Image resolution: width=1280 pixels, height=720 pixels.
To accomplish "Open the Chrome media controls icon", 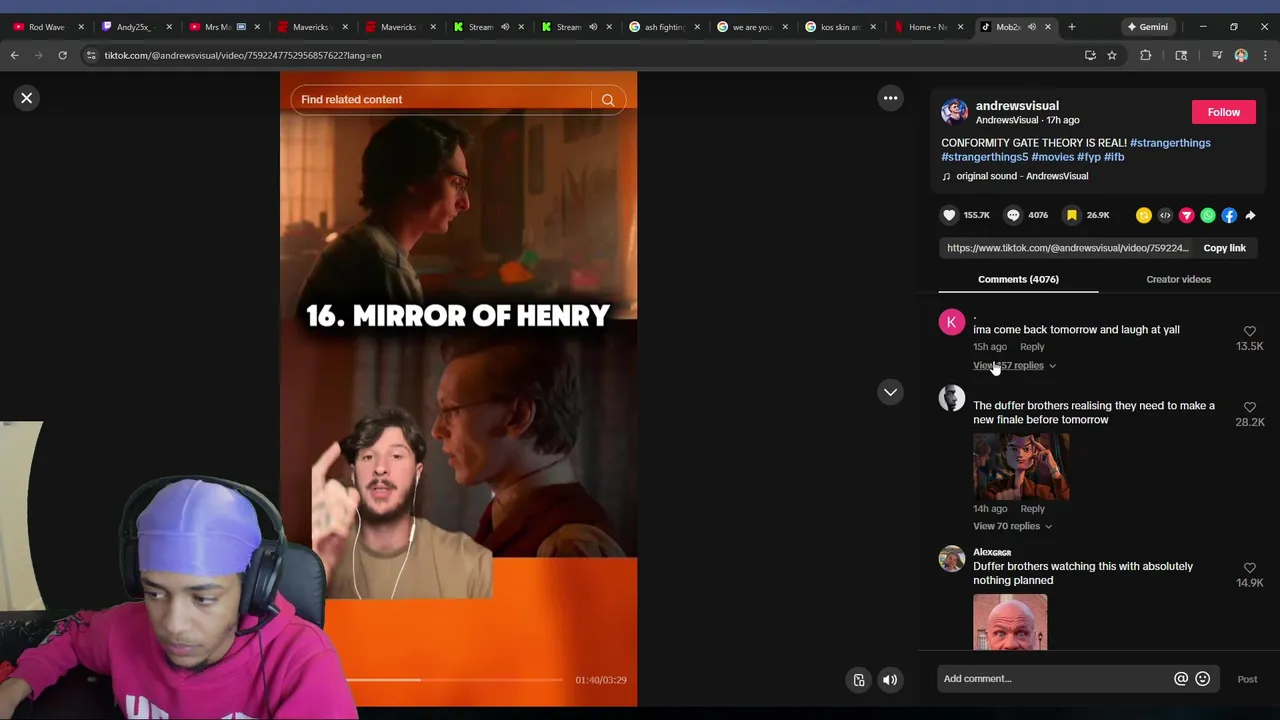I will (x=1217, y=55).
